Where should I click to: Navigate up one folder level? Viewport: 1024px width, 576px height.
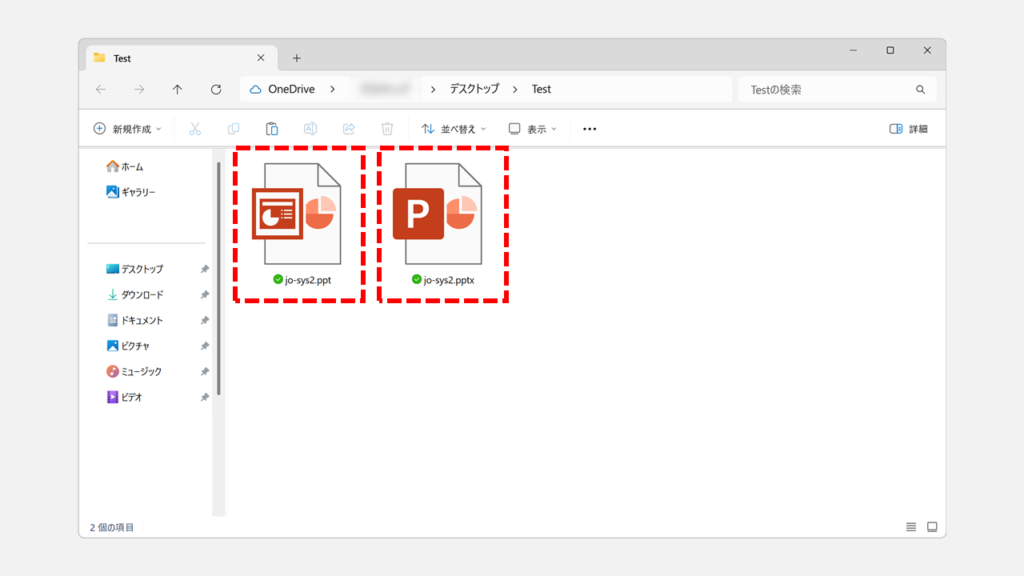click(x=177, y=89)
